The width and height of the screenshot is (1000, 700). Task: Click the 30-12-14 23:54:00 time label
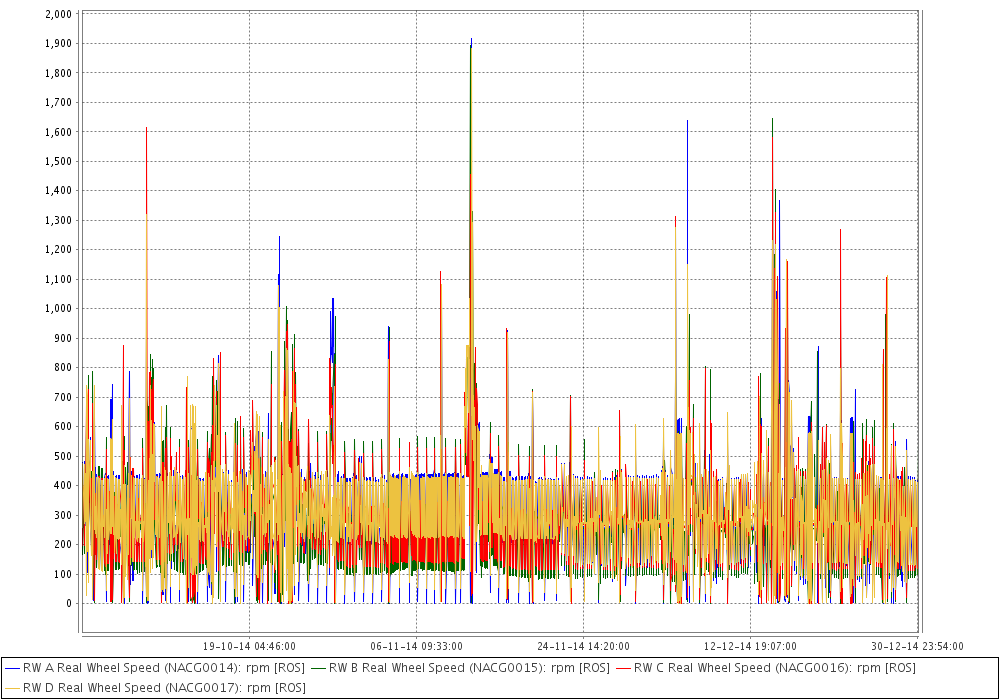(x=917, y=646)
